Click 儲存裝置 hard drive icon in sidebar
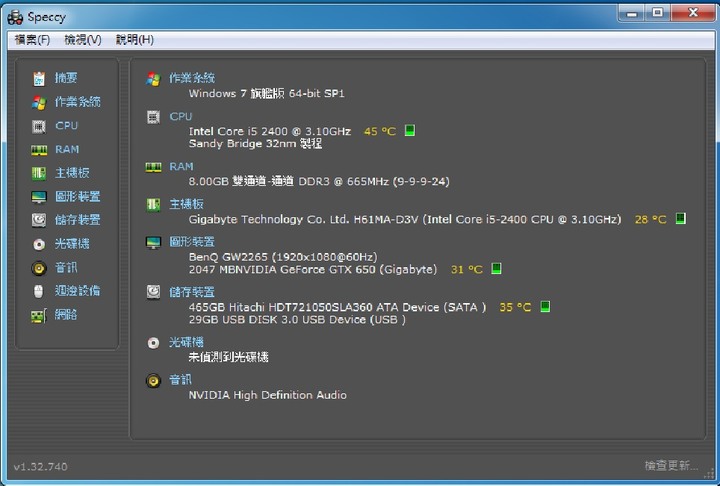This screenshot has width=720, height=486. click(x=39, y=220)
